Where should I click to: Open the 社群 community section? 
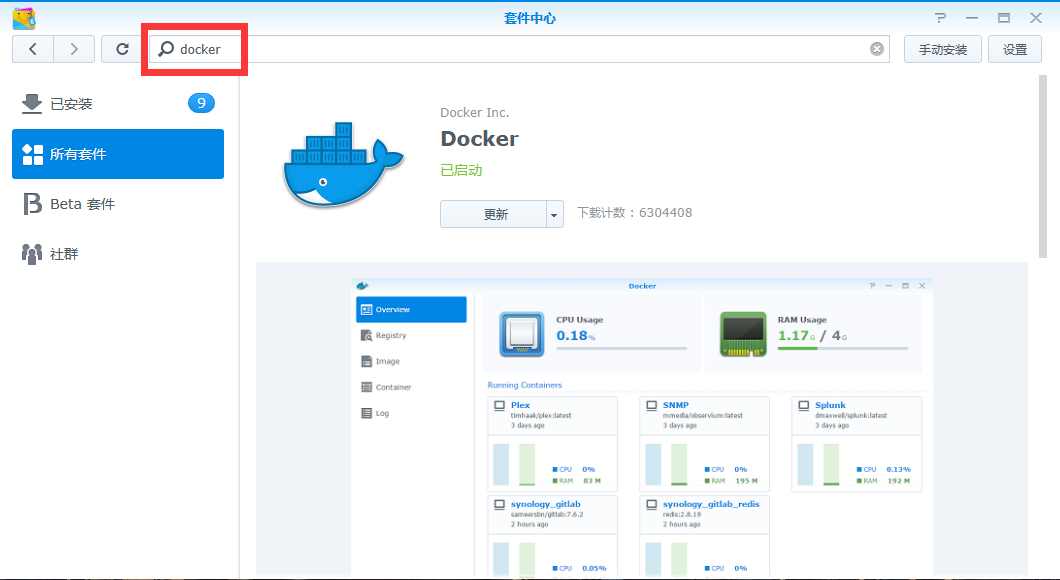[x=64, y=254]
